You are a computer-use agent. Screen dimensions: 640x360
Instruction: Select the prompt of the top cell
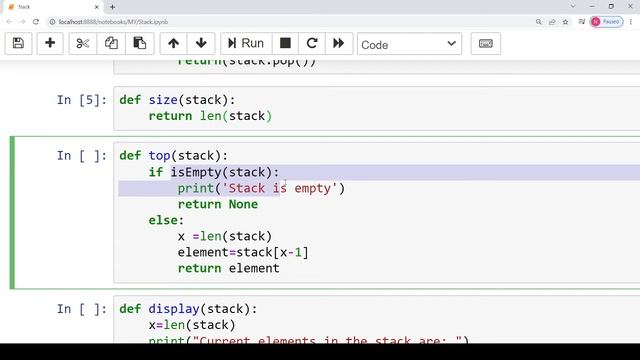(x=82, y=156)
